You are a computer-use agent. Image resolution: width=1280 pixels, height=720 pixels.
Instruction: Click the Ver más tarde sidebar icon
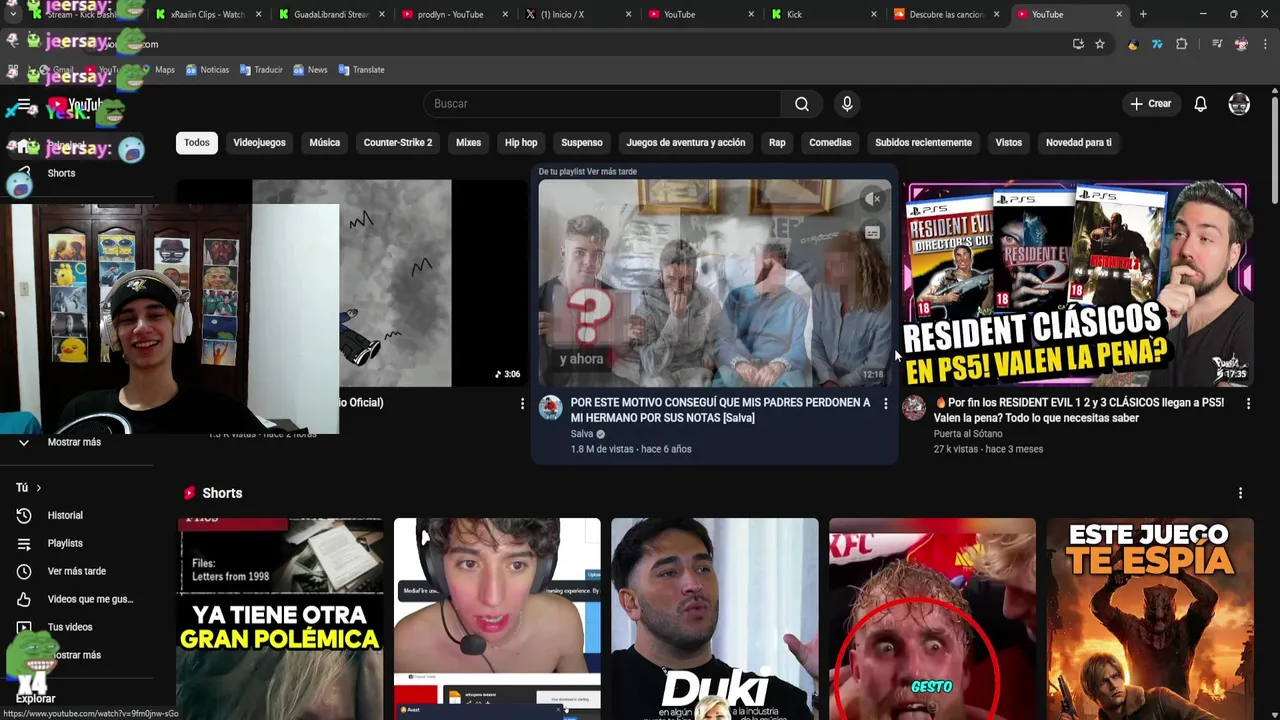24,571
